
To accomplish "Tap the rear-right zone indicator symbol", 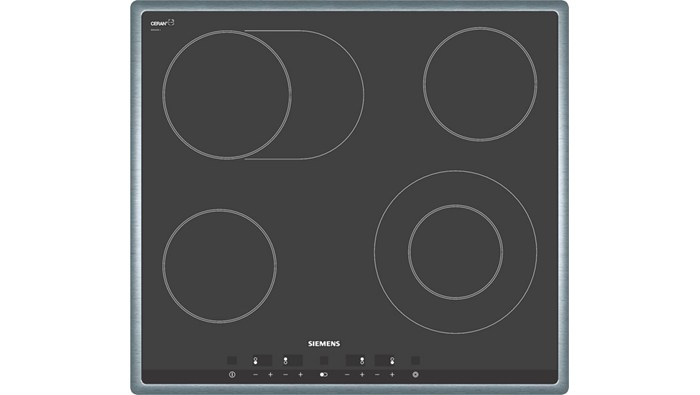I will [x=362, y=361].
